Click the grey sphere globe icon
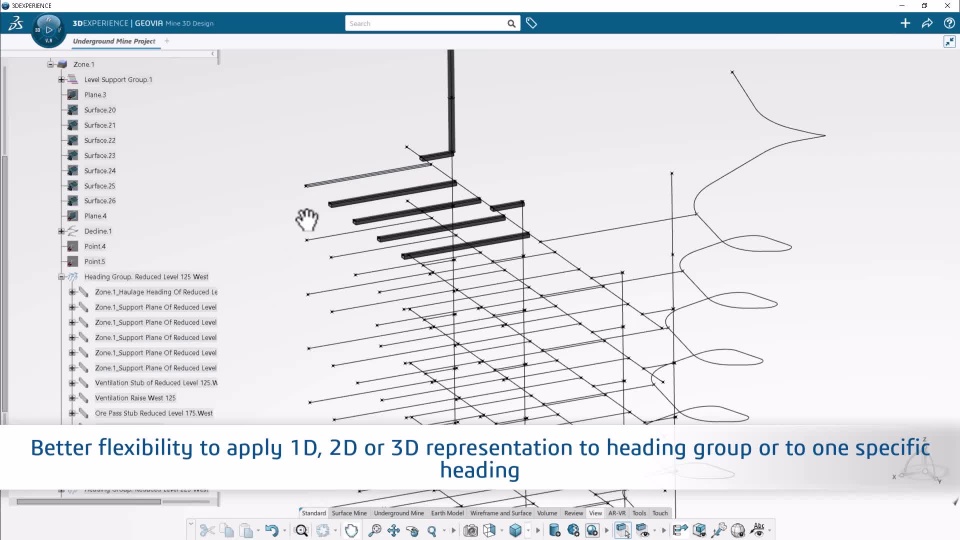Image resolution: width=960 pixels, height=540 pixels. pyautogui.click(x=738, y=530)
